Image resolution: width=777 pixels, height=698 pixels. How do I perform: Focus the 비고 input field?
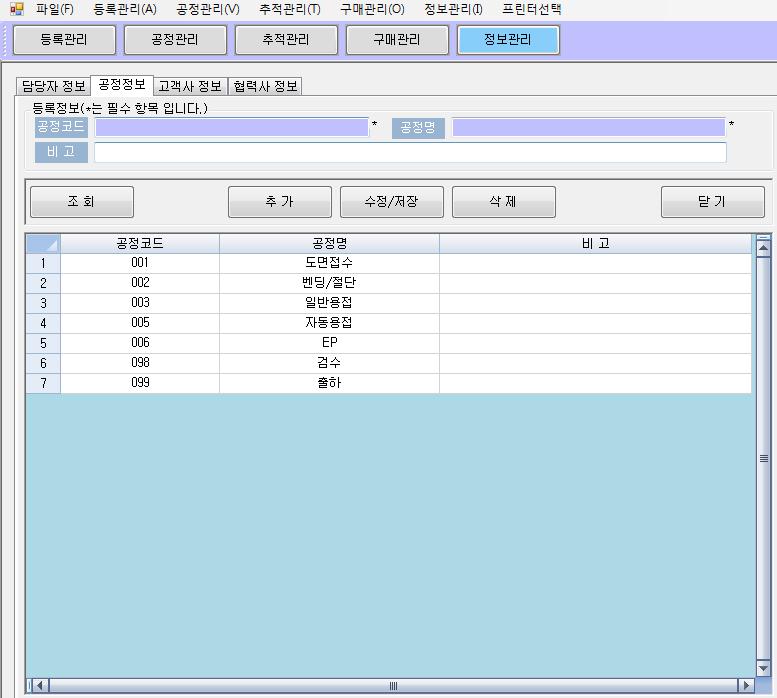point(410,152)
